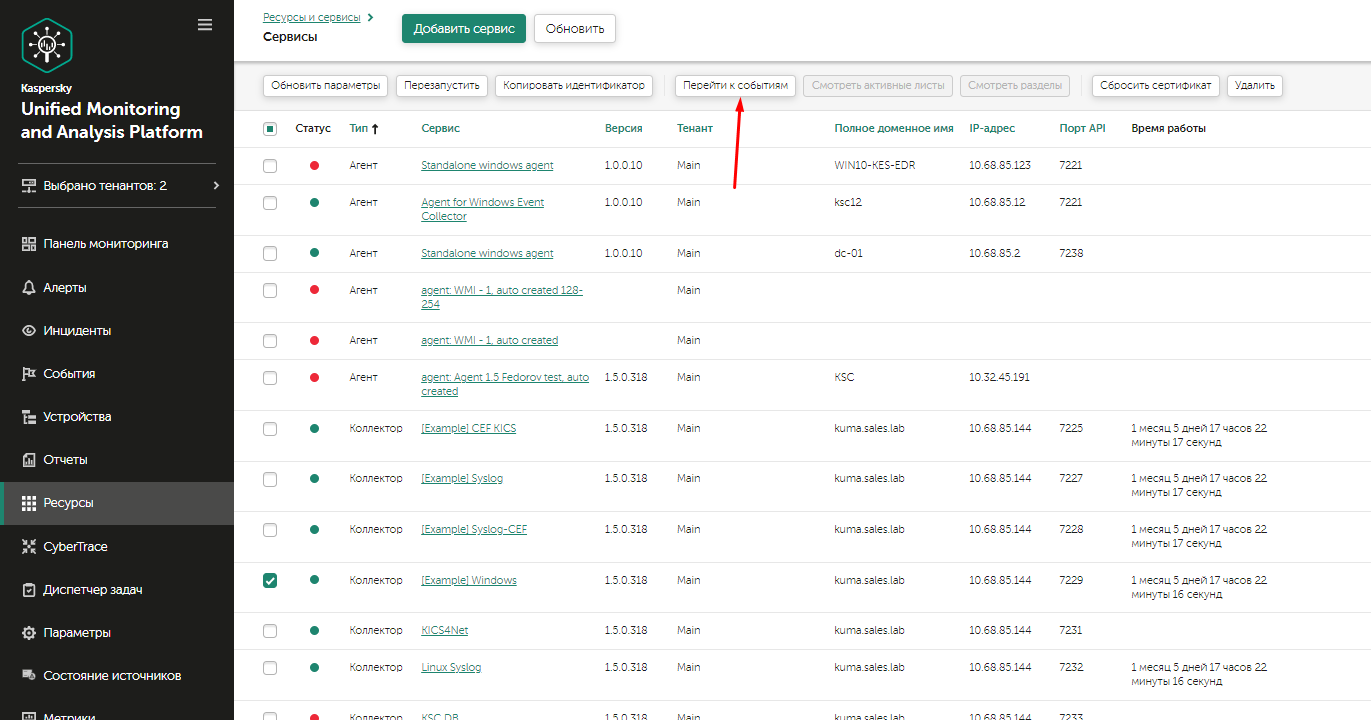Open the Linux Syslog collector link
Viewport: 1371px width, 720px height.
[451, 668]
